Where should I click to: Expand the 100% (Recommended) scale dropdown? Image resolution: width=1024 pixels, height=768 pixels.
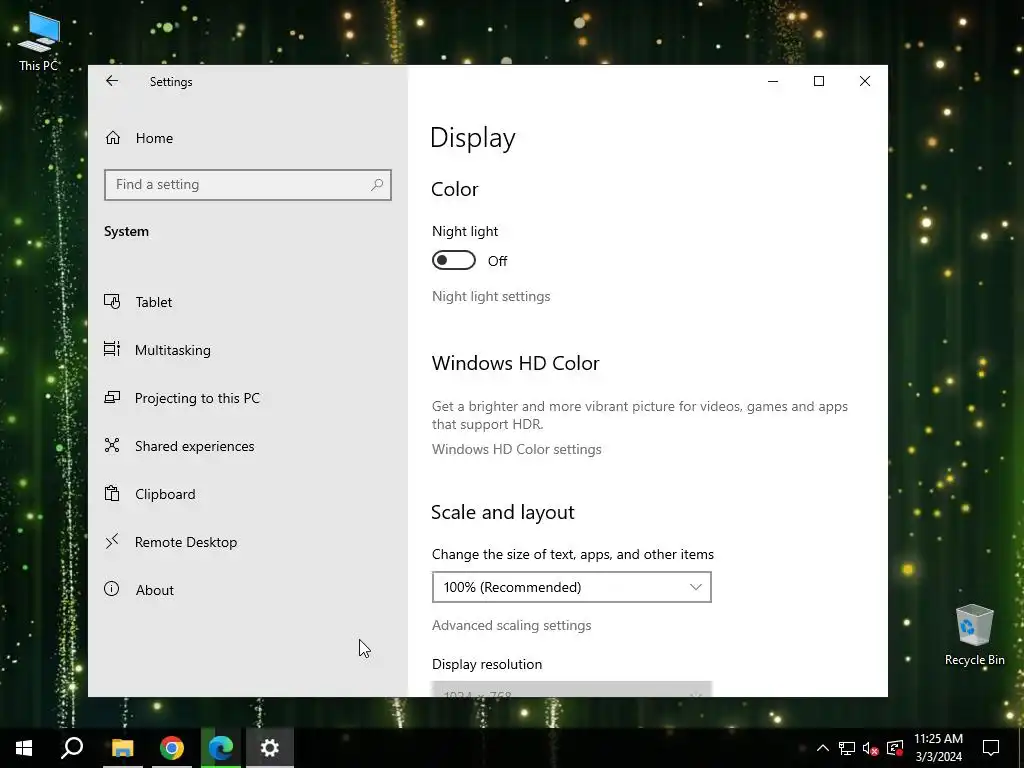(571, 587)
